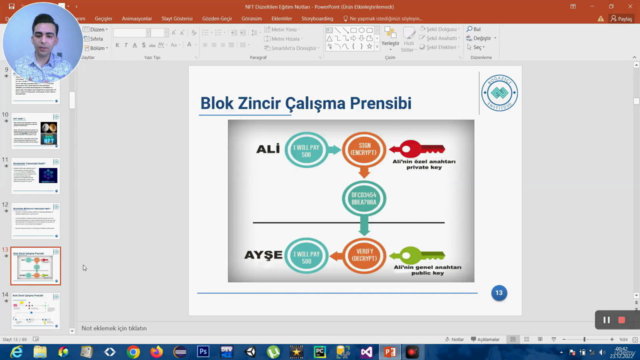Switch to the Gözden Geçir tab
The width and height of the screenshot is (640, 360).
click(x=217, y=19)
